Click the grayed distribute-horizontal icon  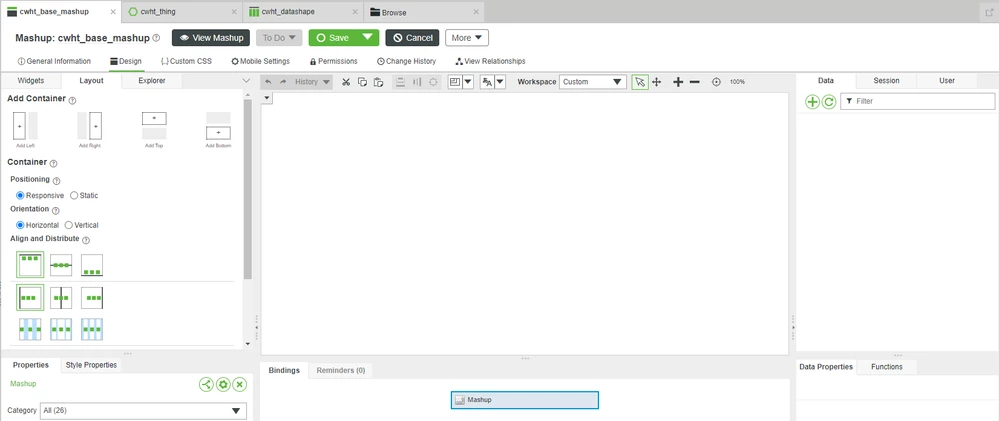click(417, 82)
